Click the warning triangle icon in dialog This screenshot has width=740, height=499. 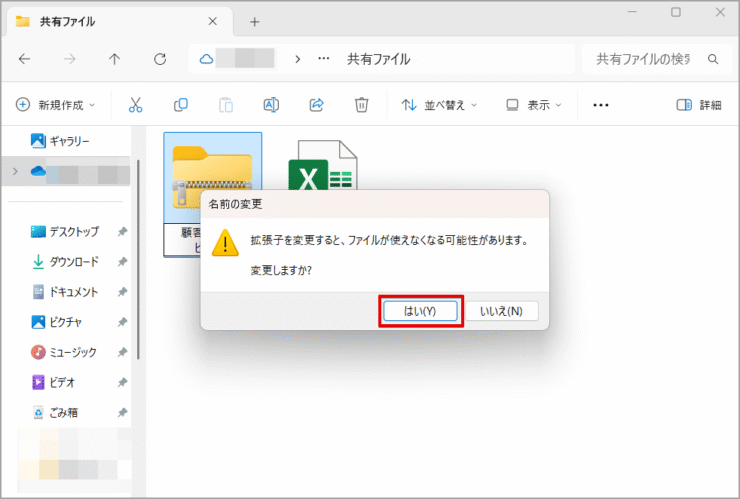click(225, 243)
